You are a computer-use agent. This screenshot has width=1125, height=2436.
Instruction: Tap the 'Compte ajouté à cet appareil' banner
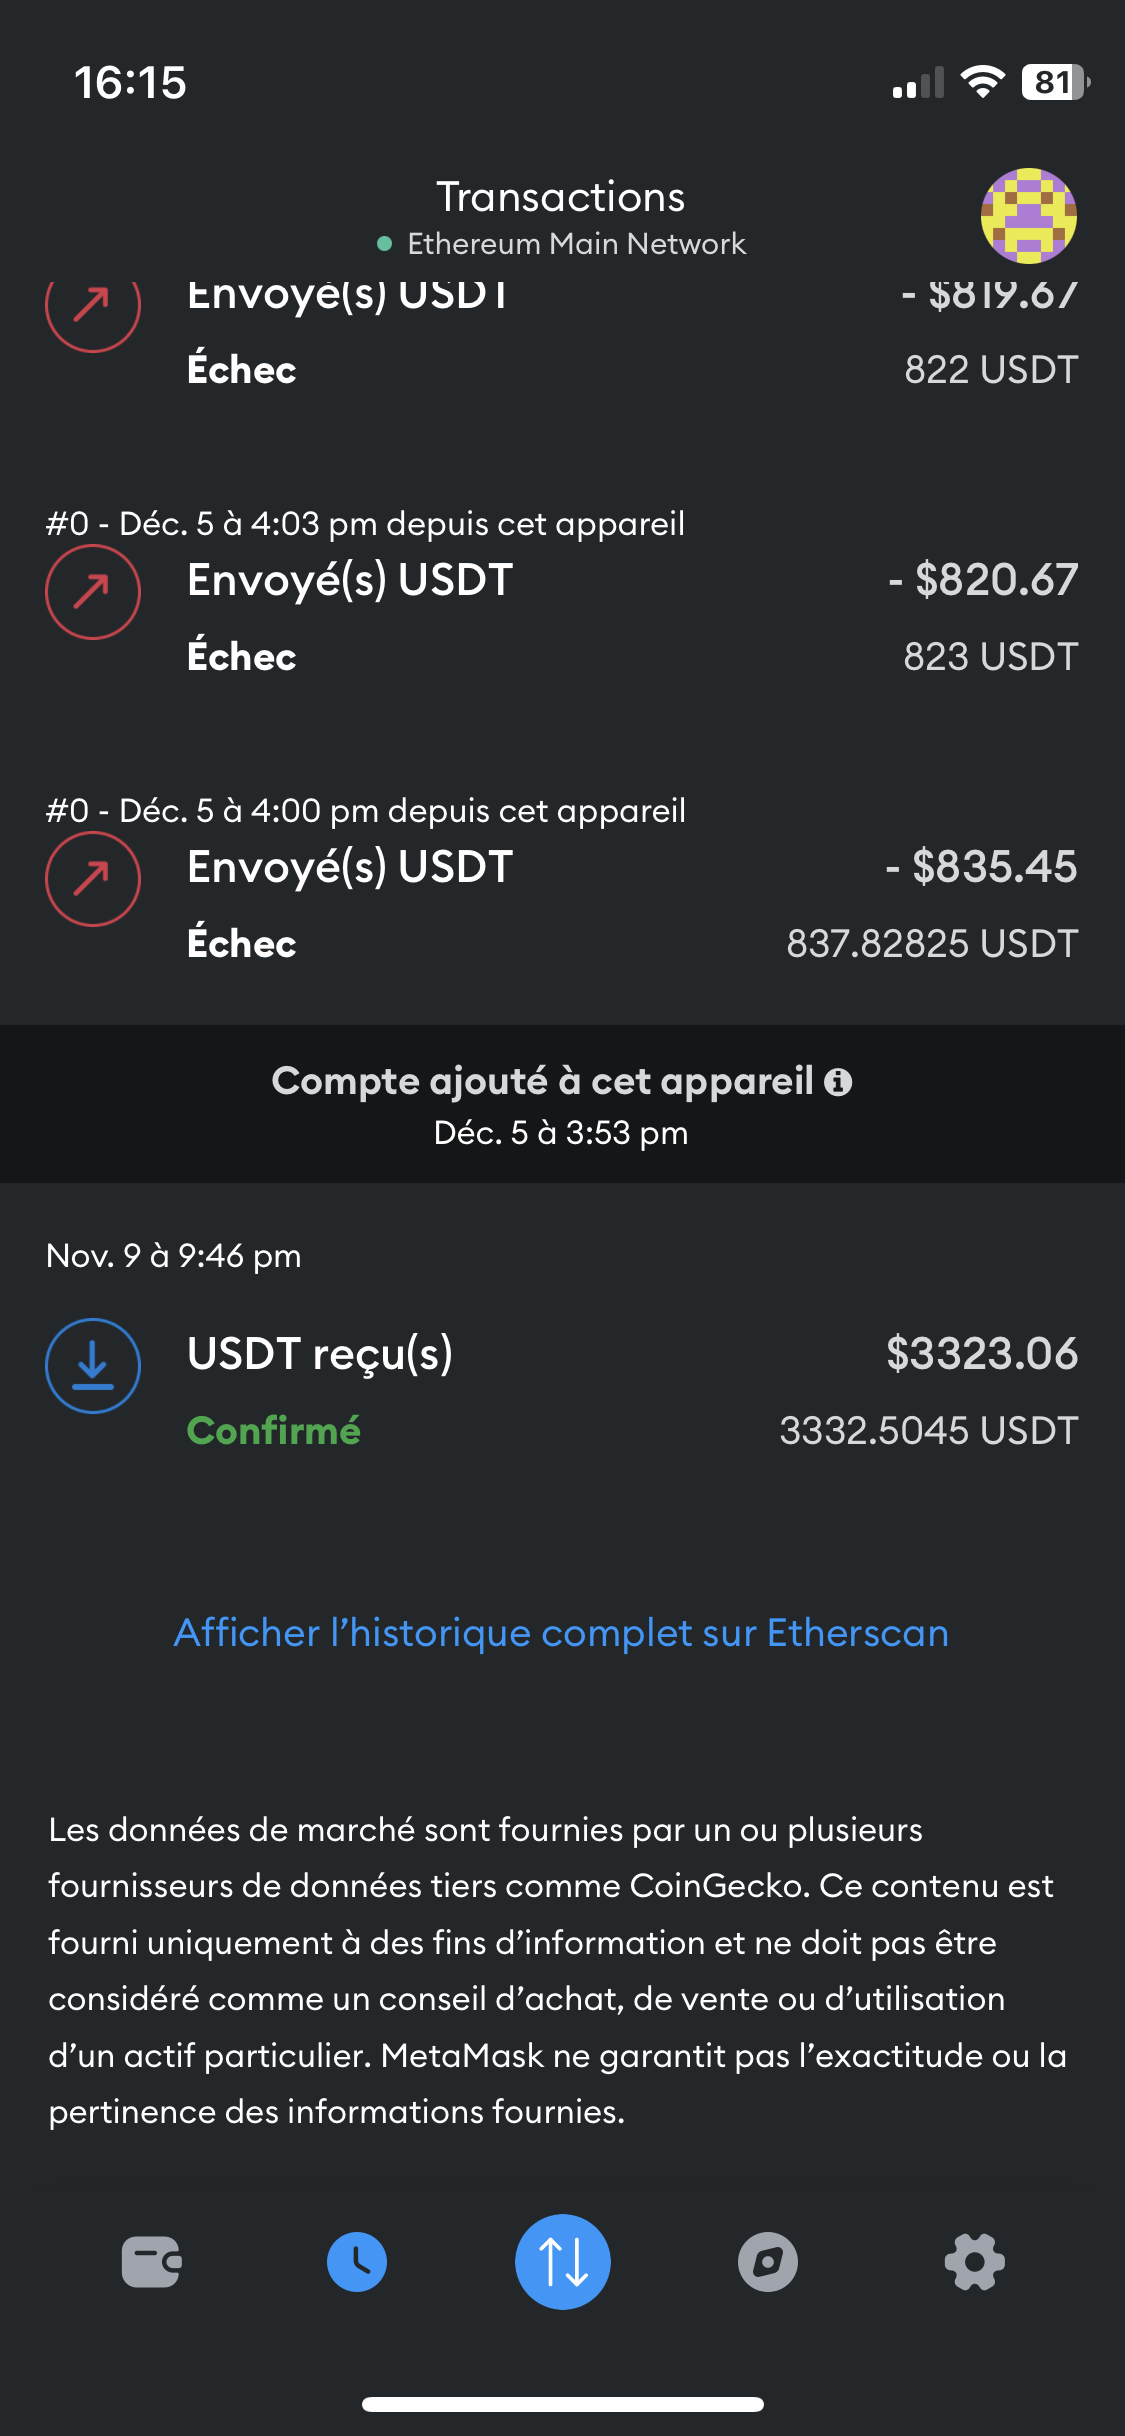pyautogui.click(x=540, y=1106)
